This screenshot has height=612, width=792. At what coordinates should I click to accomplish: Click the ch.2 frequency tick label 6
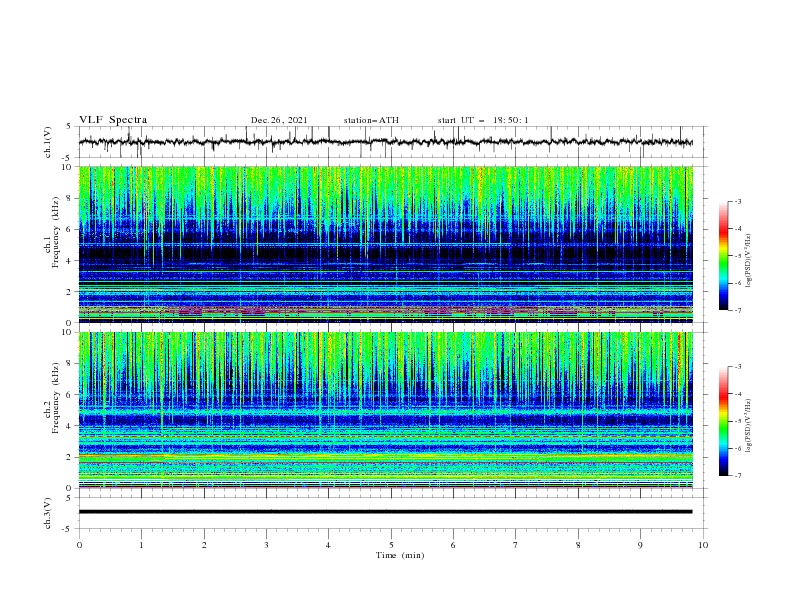pos(71,395)
